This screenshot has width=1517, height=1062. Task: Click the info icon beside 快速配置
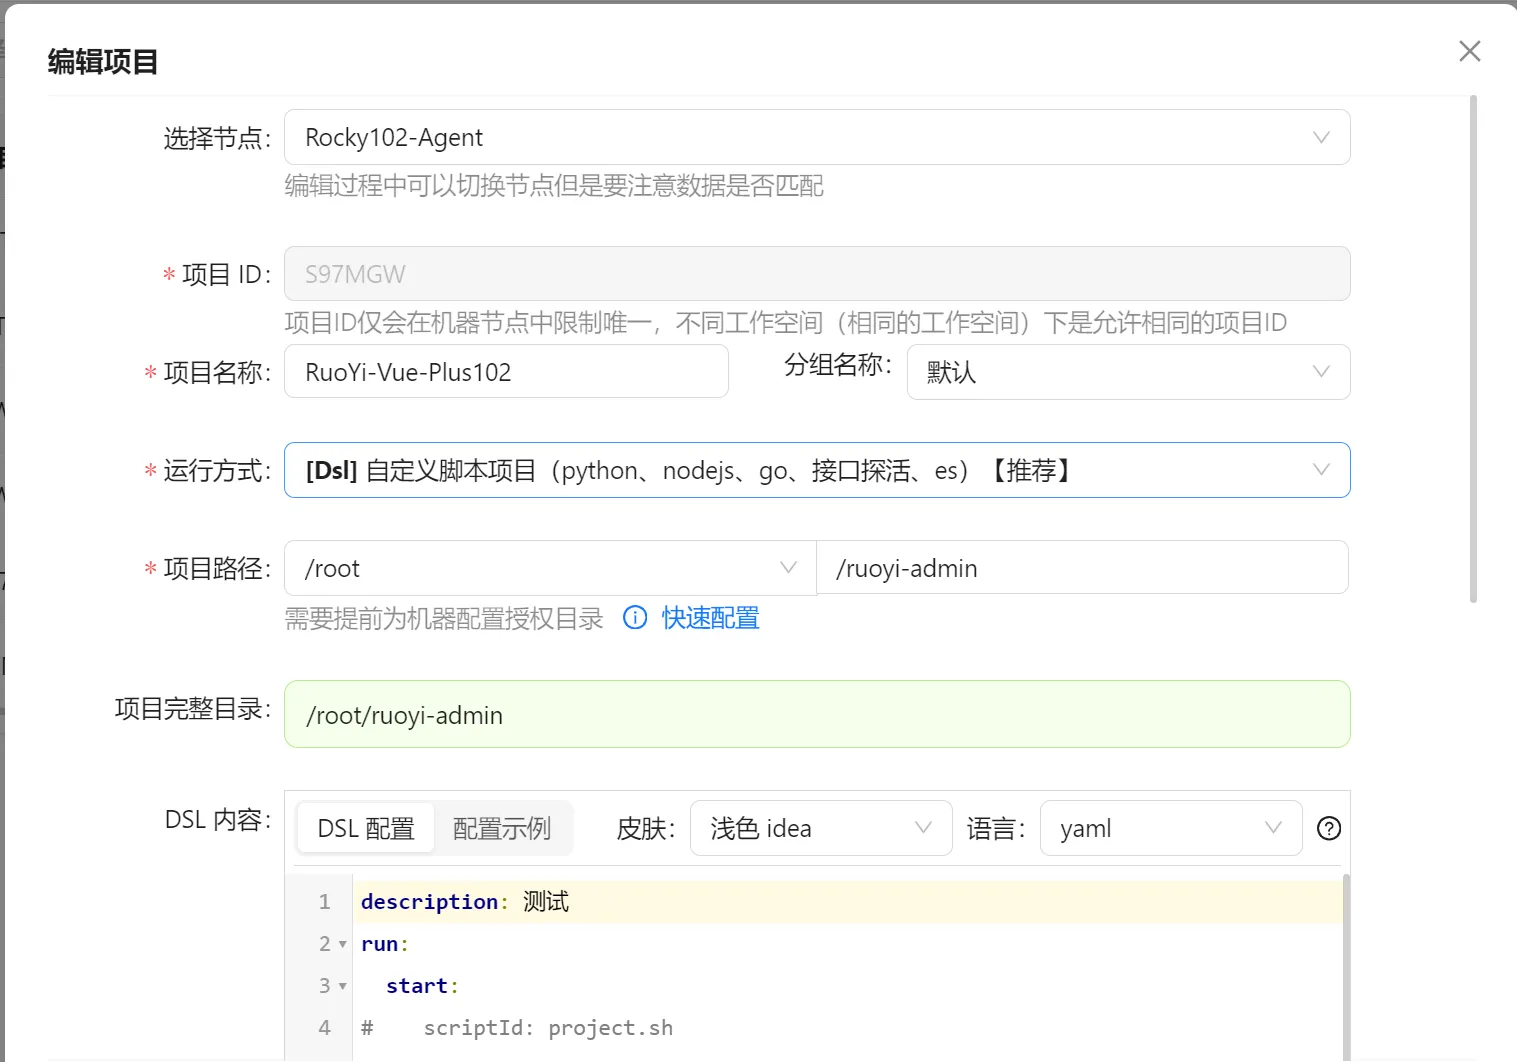coord(635,617)
